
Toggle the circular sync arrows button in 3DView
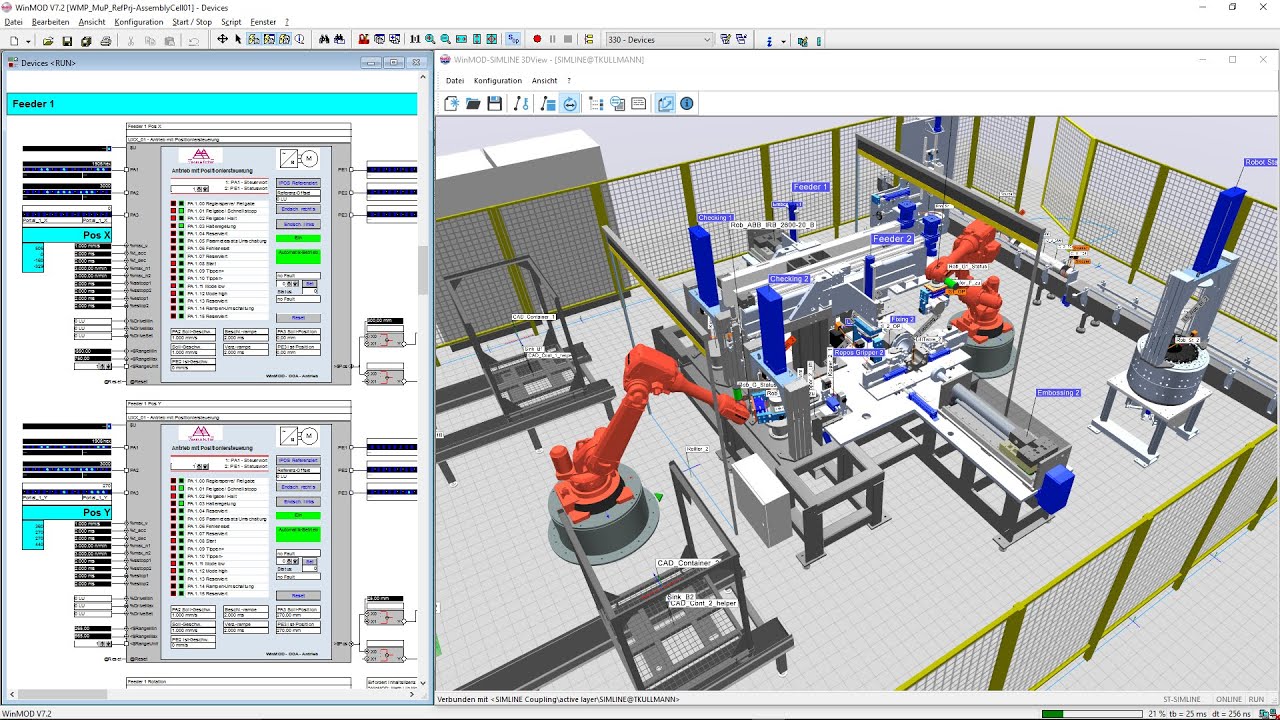pyautogui.click(x=569, y=103)
